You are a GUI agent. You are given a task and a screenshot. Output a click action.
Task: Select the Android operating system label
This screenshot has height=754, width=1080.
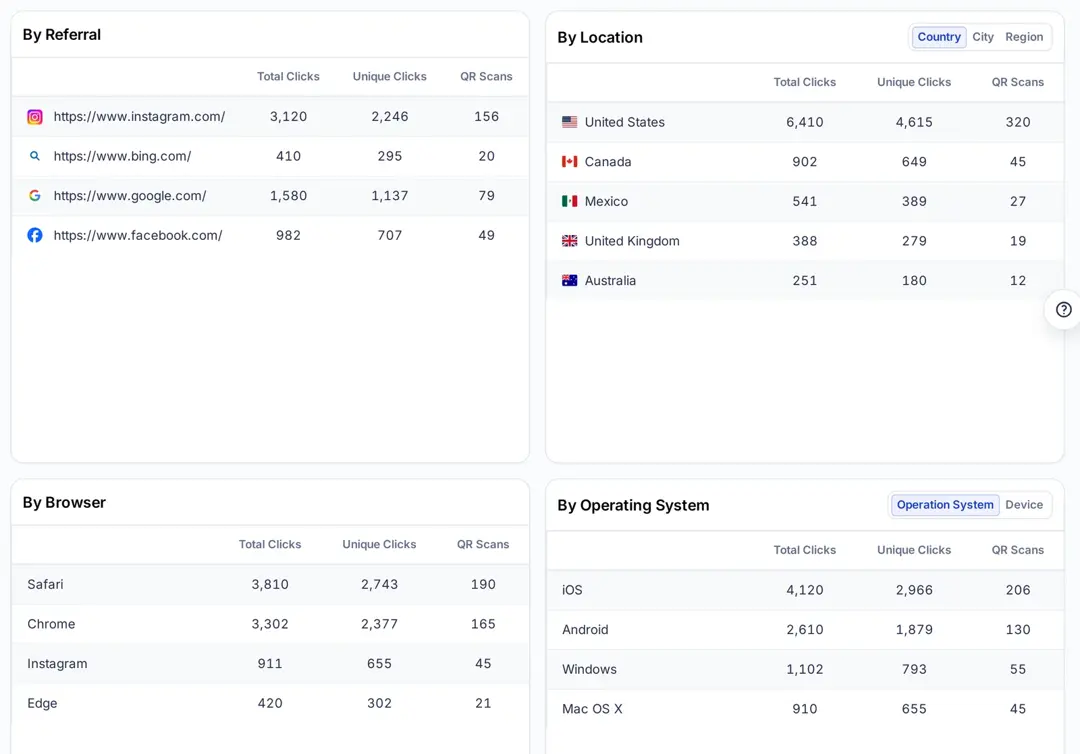click(x=585, y=629)
